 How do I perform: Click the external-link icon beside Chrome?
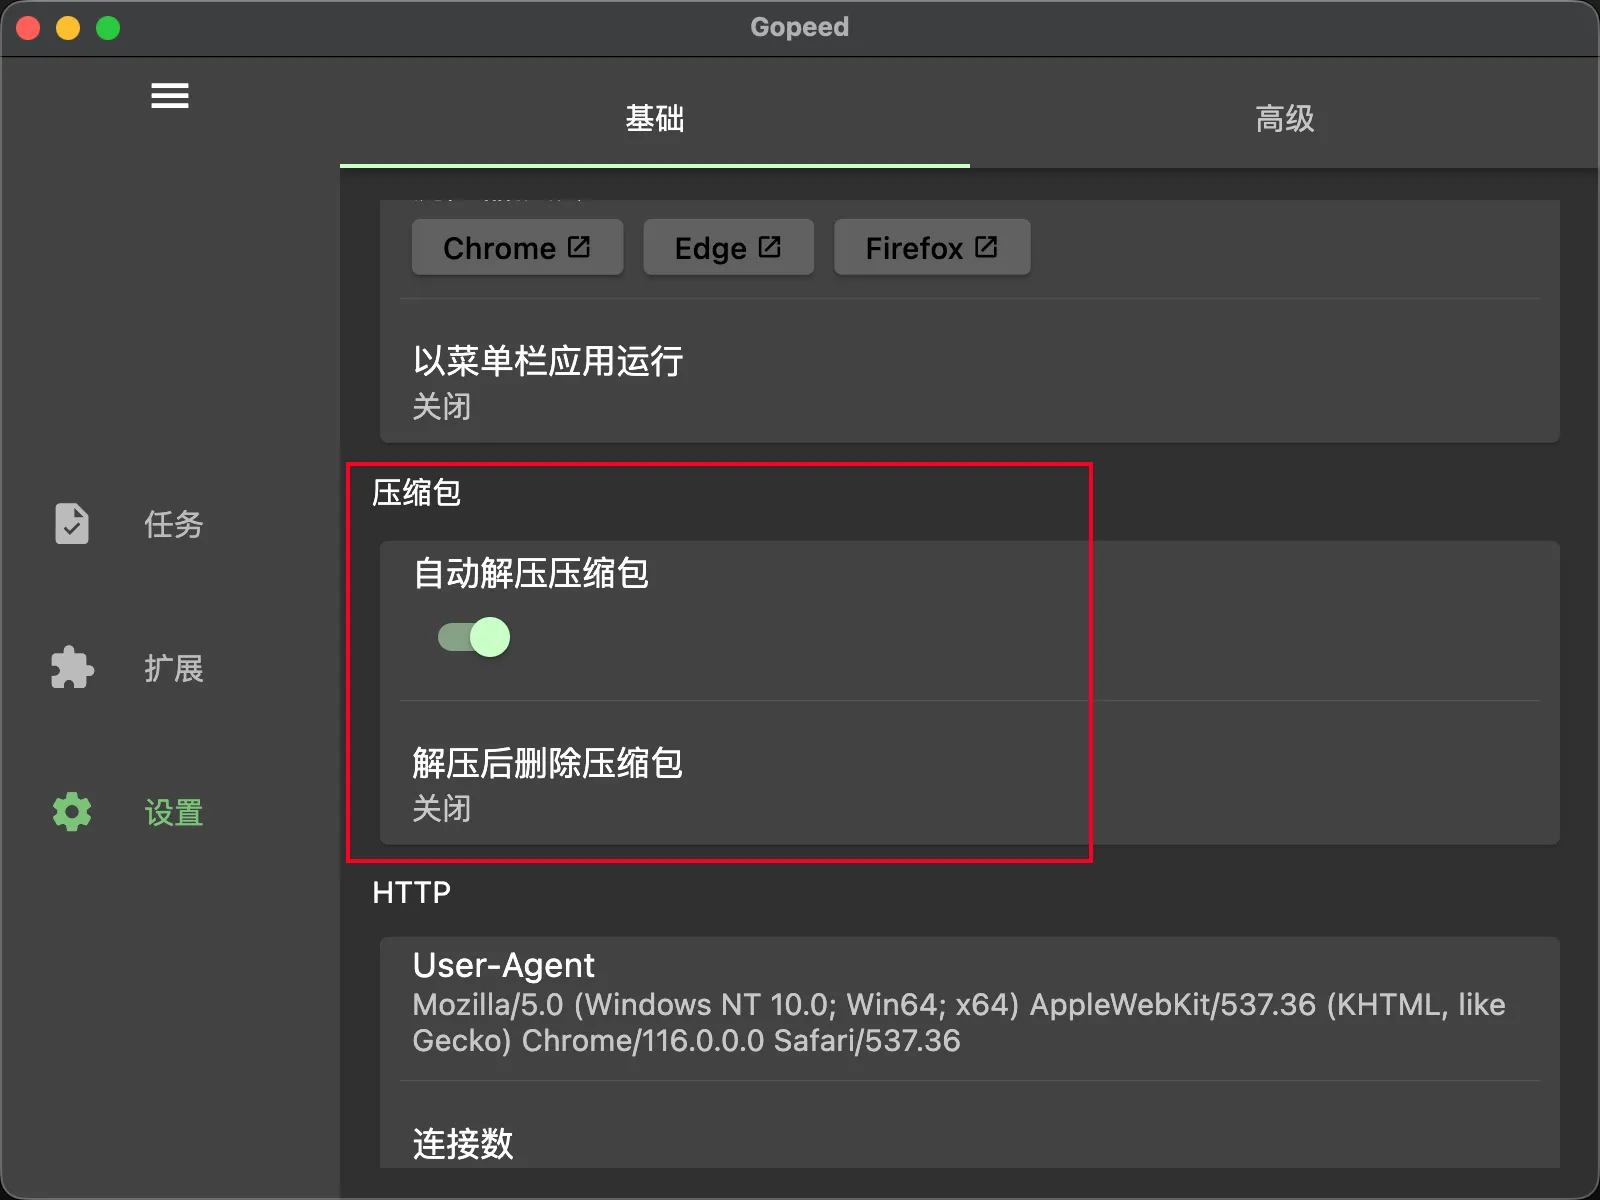(x=579, y=247)
